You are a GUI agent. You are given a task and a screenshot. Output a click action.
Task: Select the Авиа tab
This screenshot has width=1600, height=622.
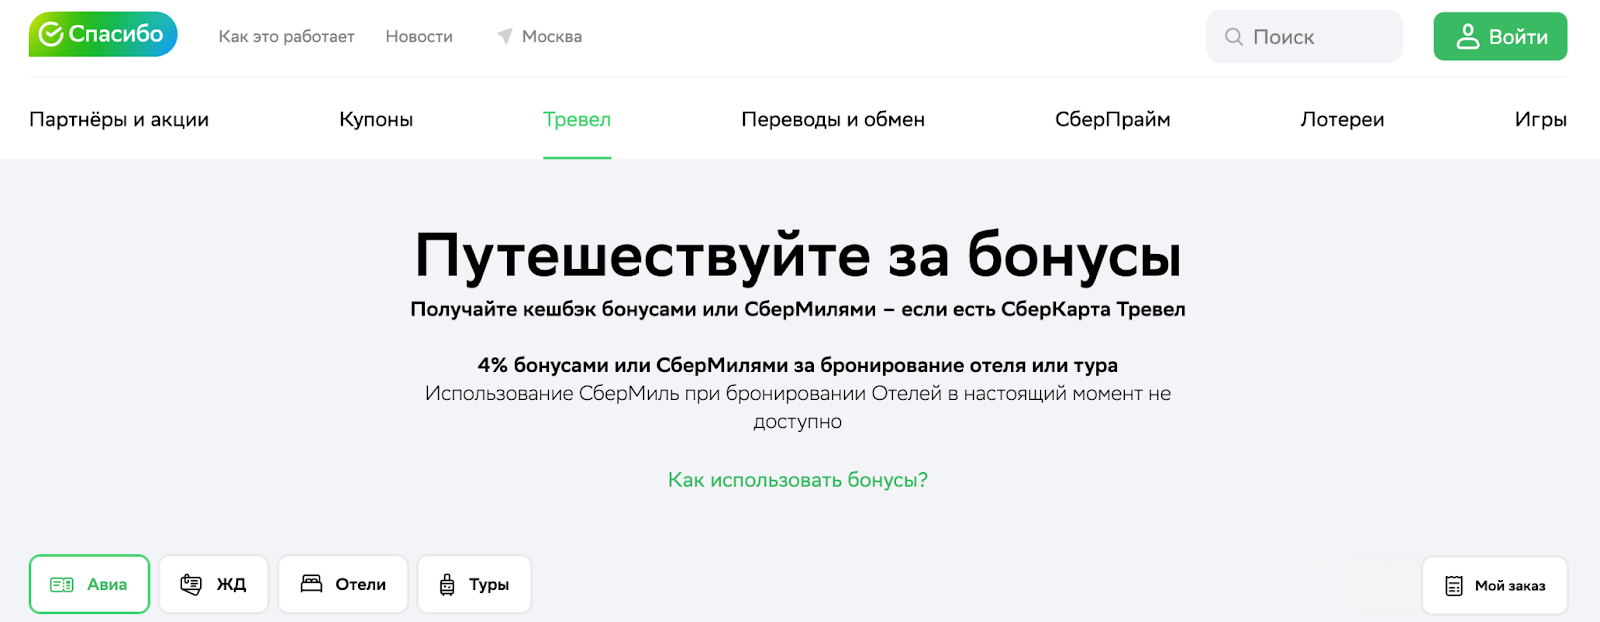[x=89, y=584]
